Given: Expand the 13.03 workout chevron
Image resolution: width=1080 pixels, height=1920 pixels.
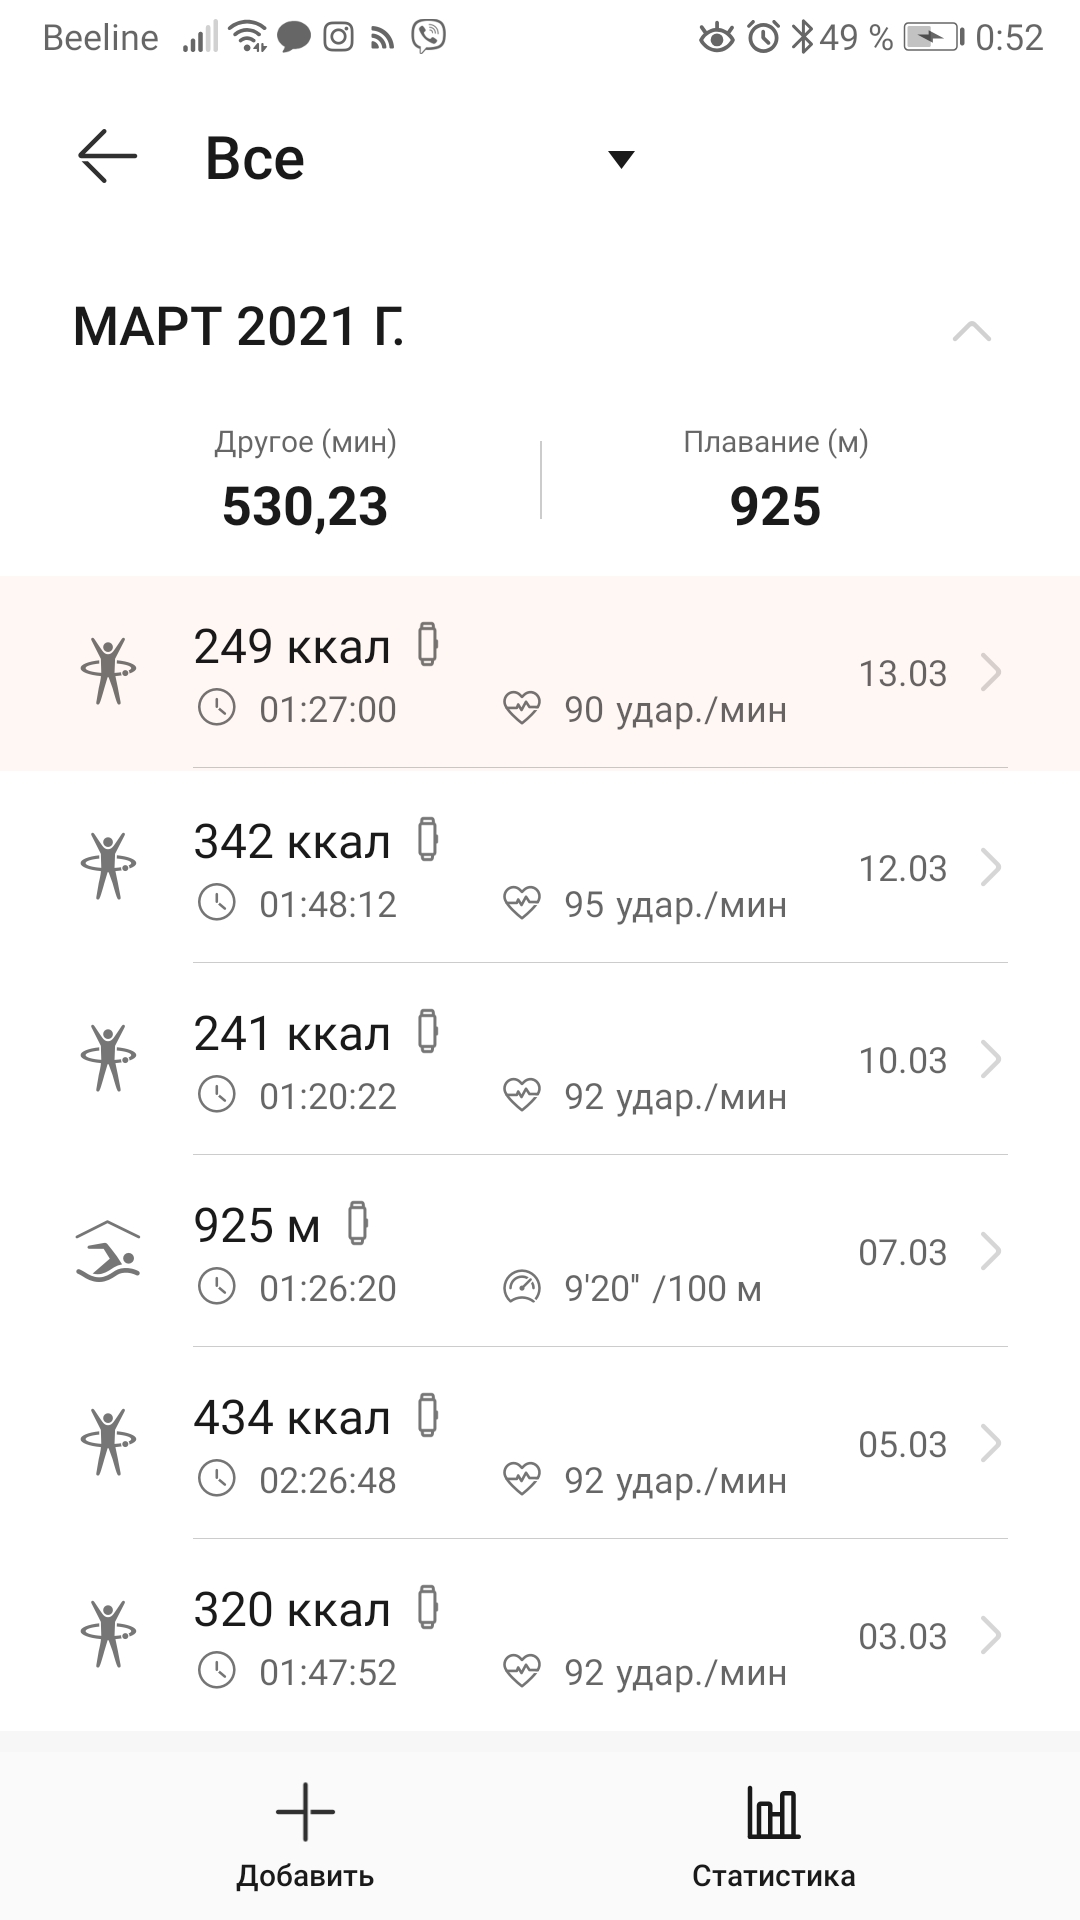Looking at the screenshot, I should tap(990, 673).
